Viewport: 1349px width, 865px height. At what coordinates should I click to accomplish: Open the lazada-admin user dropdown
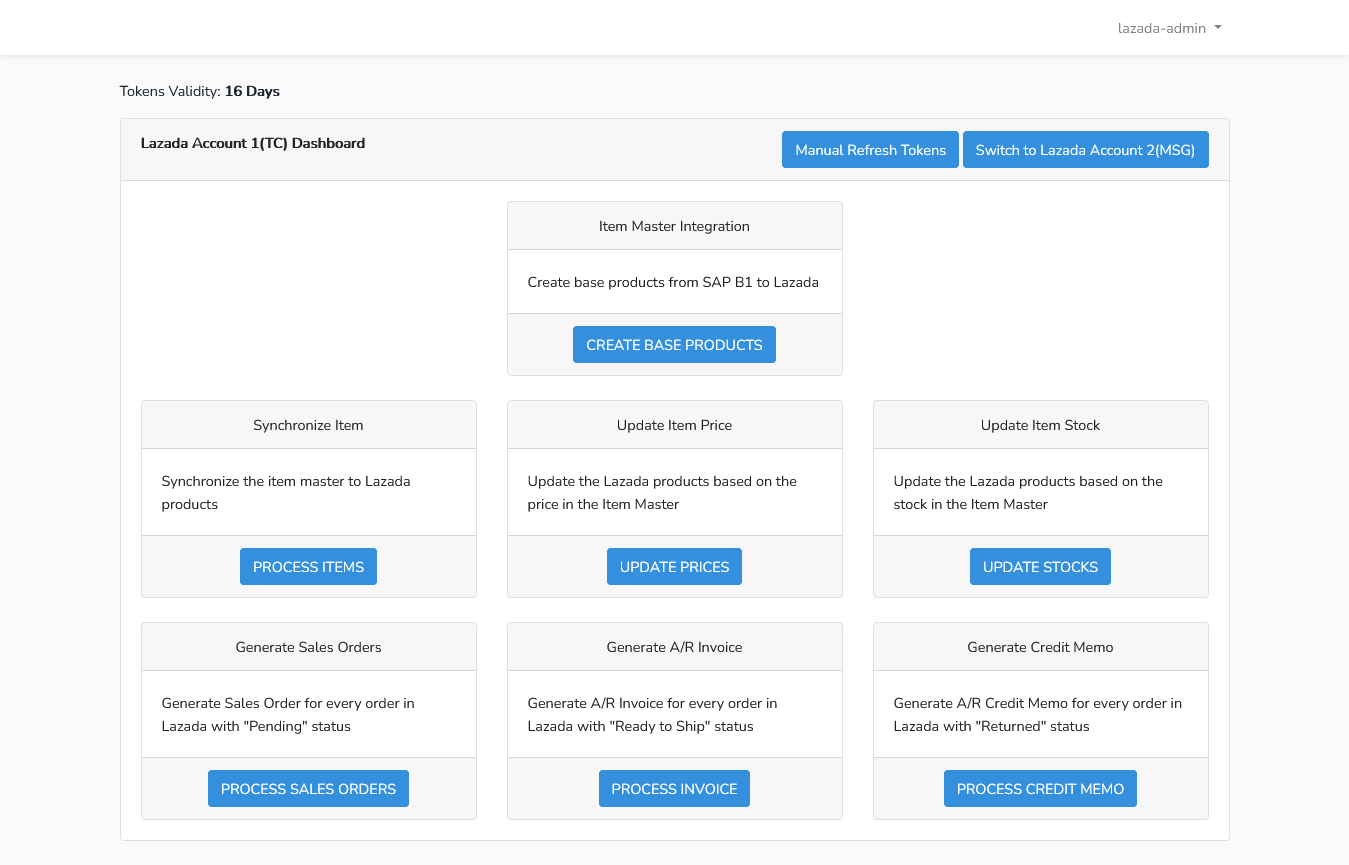[x=1169, y=28]
